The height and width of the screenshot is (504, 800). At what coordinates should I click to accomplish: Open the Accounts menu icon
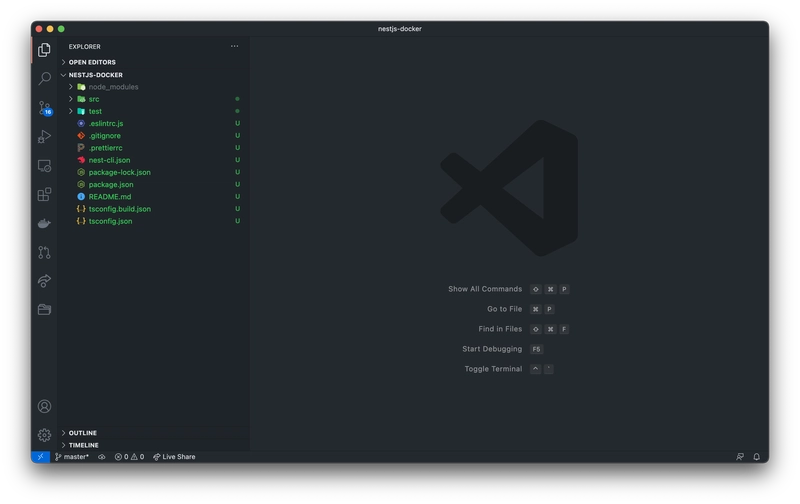[44, 406]
